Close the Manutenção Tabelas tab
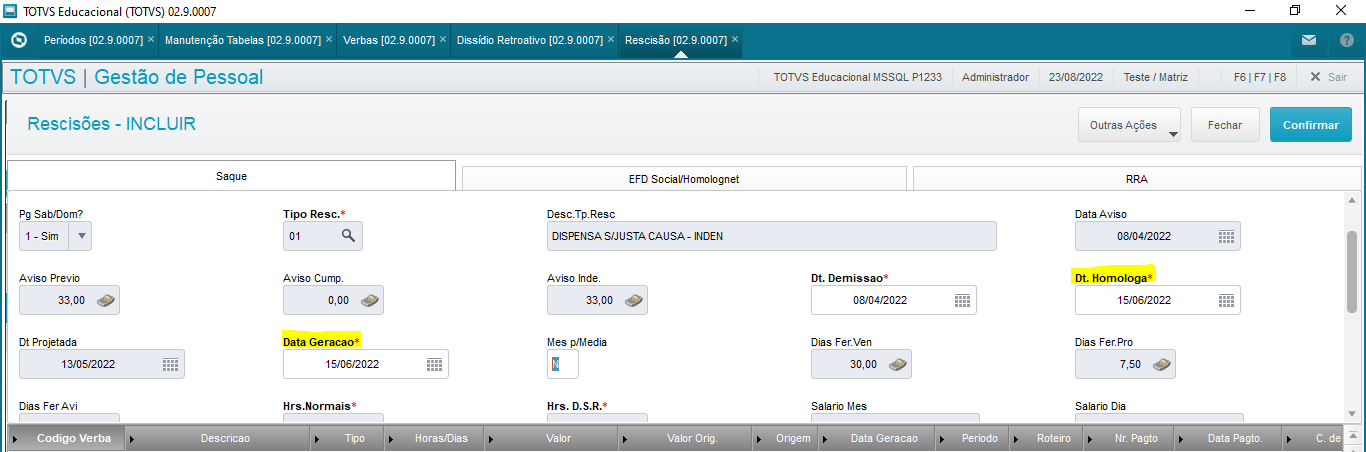Screen dimensions: 1366x452 click(329, 40)
